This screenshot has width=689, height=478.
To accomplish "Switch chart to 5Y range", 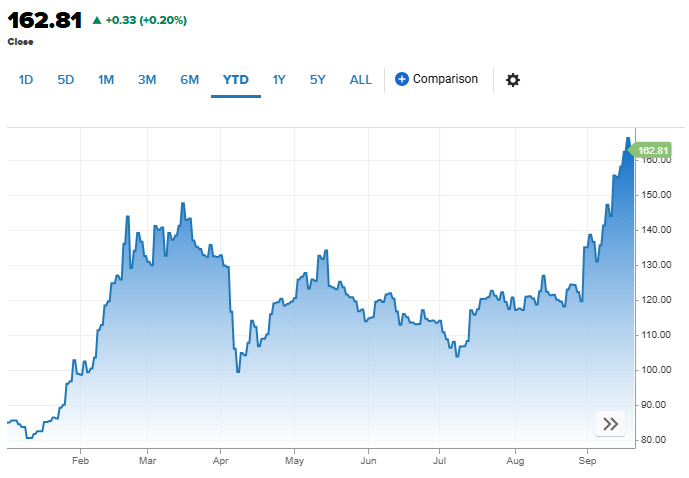I will 317,80.
